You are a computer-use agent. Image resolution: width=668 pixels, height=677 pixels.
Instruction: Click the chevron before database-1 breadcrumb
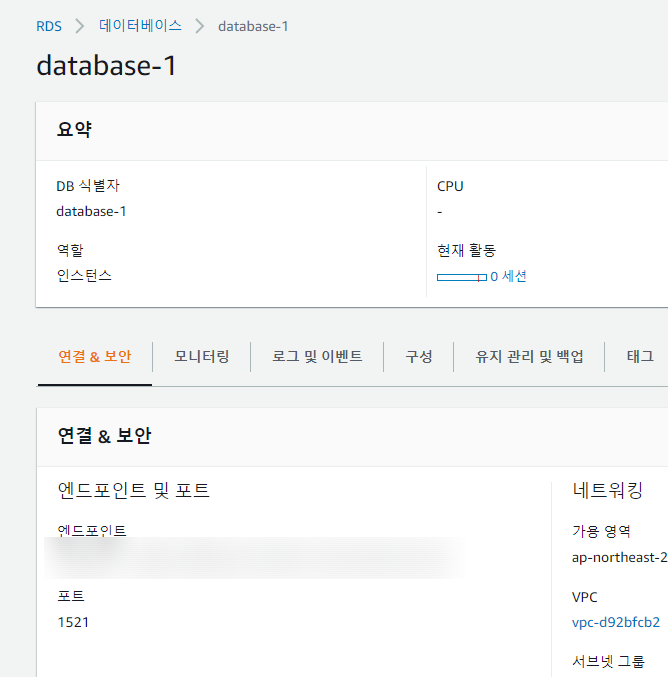pos(199,26)
